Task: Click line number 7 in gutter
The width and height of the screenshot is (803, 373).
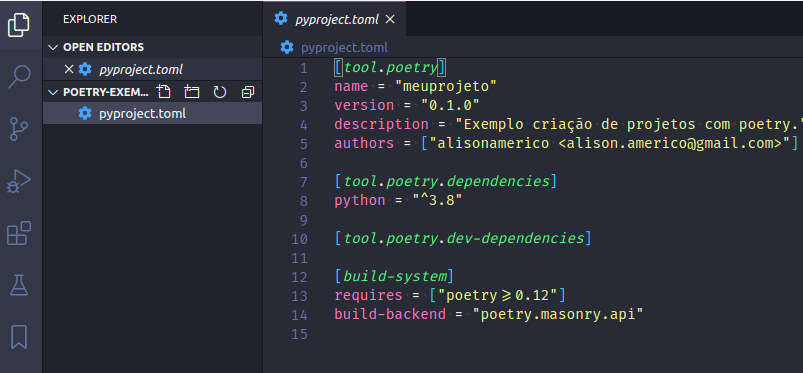Action: click(304, 182)
